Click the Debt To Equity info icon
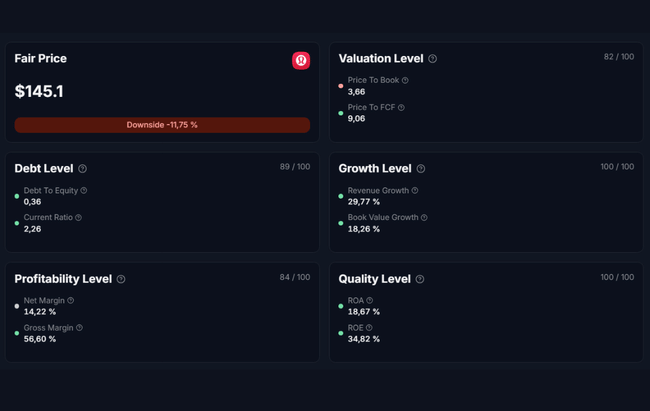The image size is (650, 411). click(84, 190)
